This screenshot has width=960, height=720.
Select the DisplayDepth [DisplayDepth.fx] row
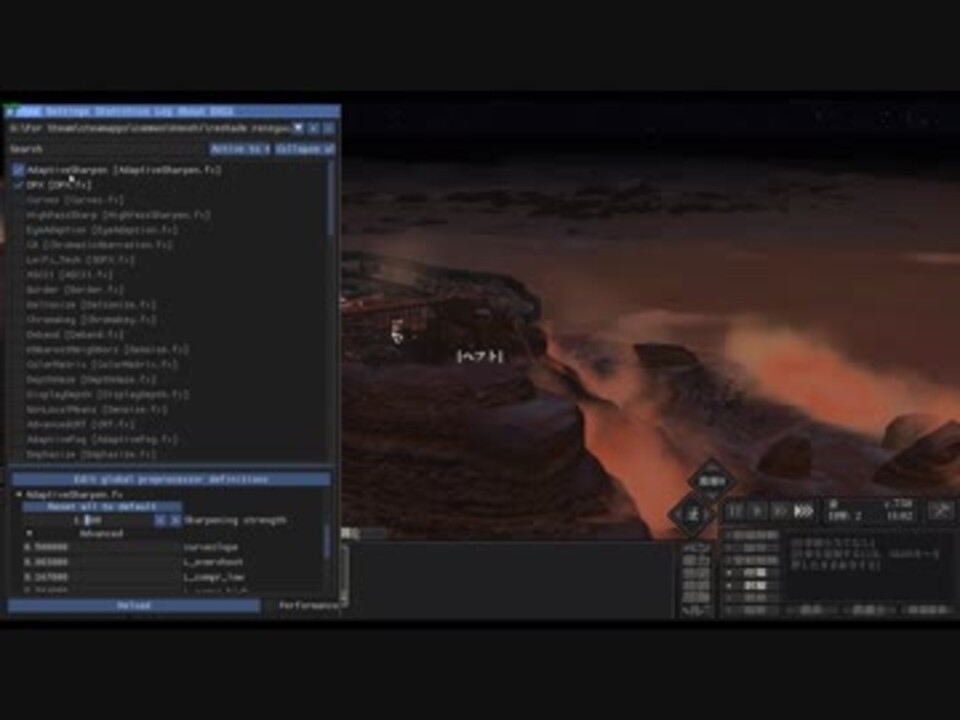(107, 394)
